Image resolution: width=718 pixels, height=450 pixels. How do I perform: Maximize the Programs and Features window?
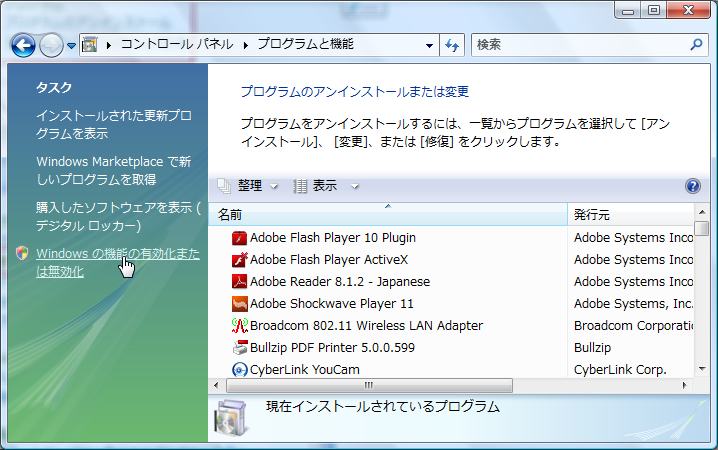(654, 11)
